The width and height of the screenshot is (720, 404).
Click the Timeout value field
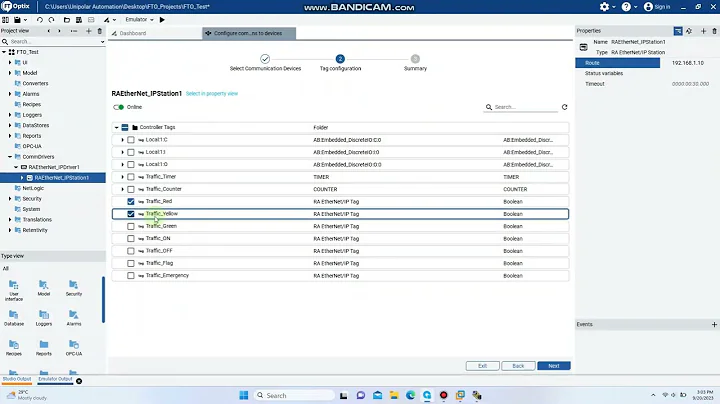[690, 84]
